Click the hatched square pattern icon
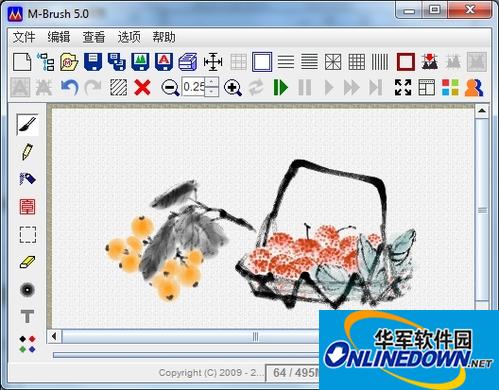The height and width of the screenshot is (390, 499). click(x=119, y=88)
